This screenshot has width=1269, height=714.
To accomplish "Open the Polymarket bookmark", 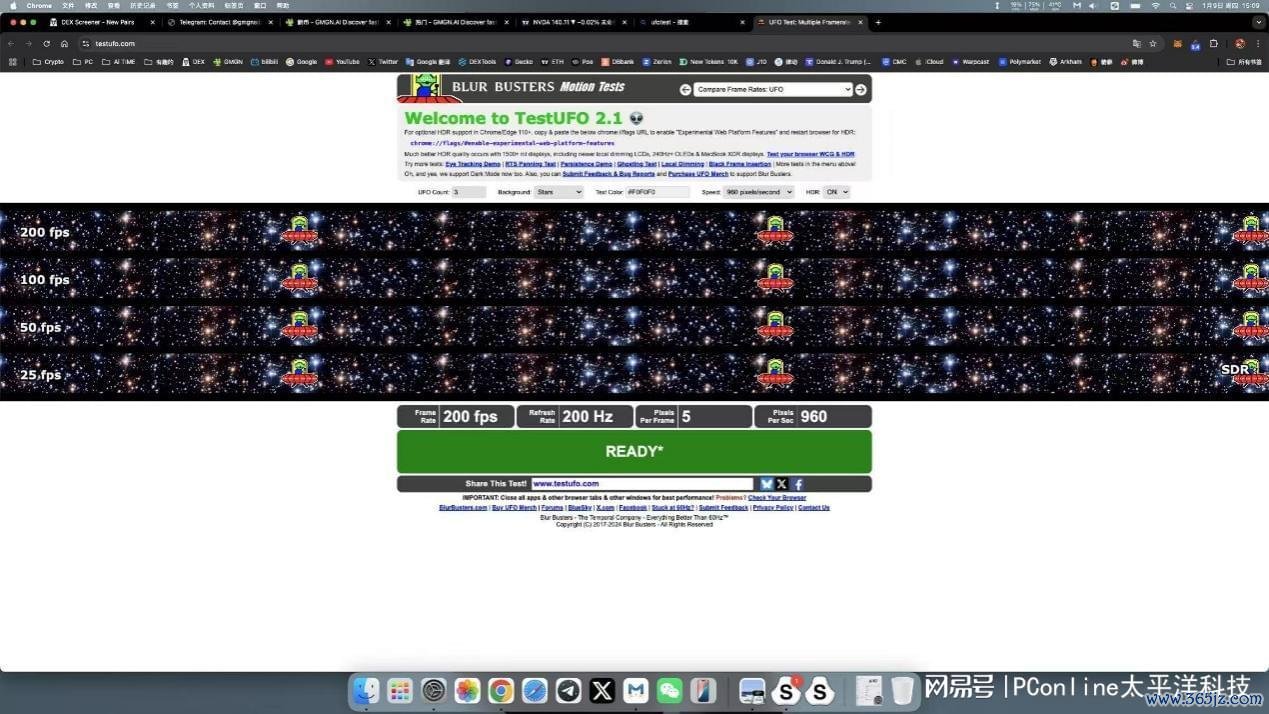I will [x=1020, y=62].
